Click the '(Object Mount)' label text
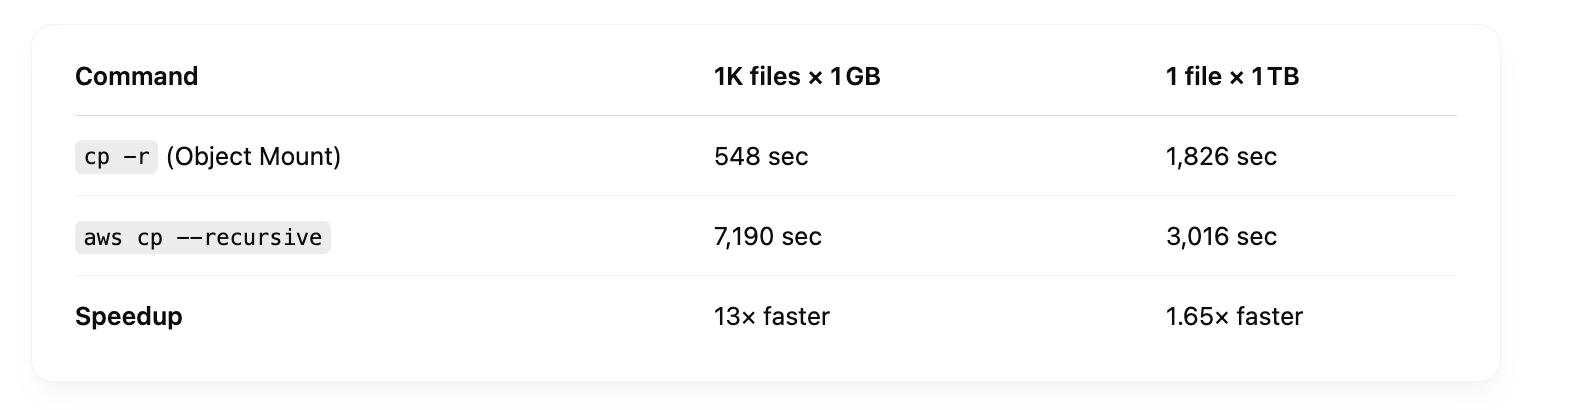 (254, 157)
